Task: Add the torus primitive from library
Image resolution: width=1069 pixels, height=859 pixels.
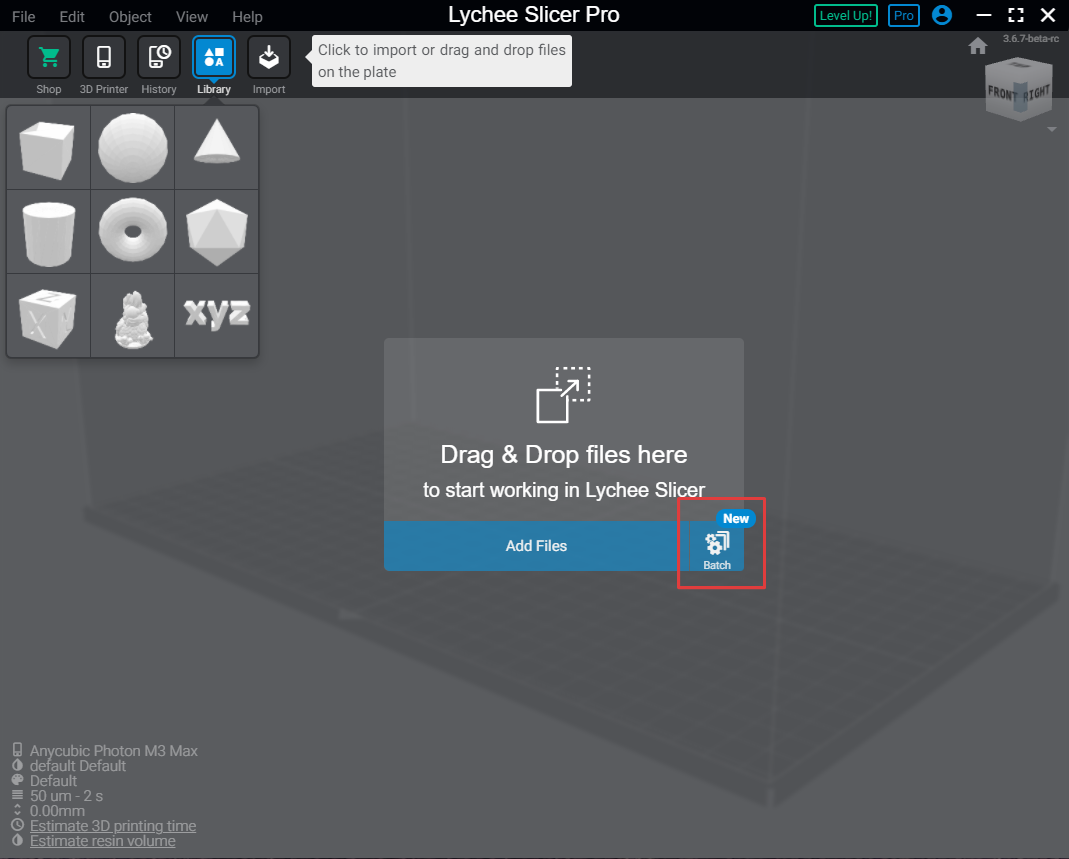Action: click(132, 232)
